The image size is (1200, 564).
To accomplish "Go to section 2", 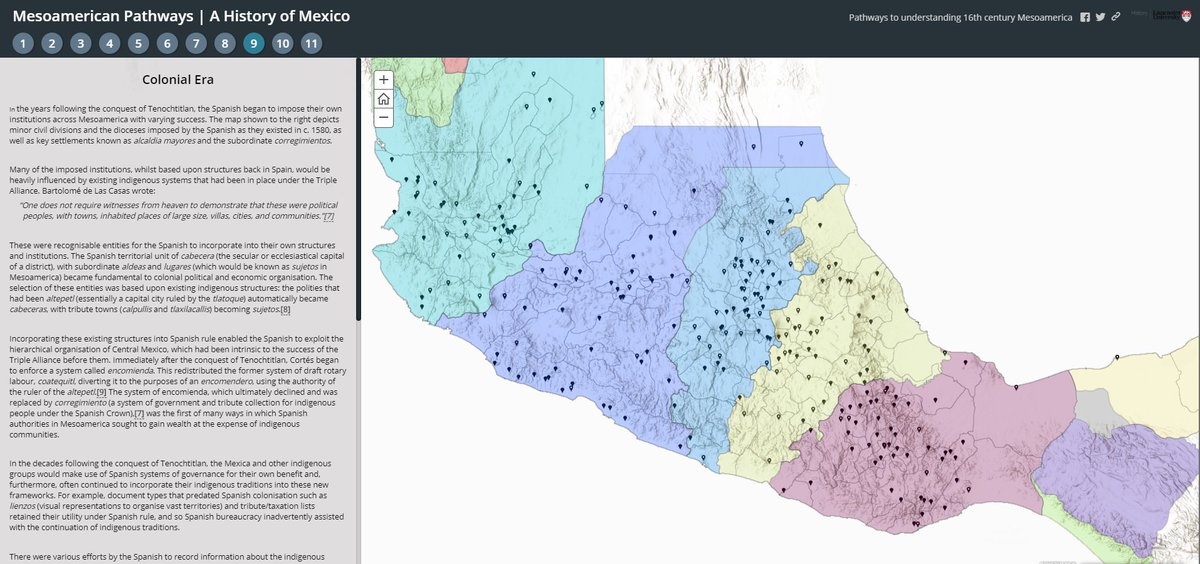I will 53,43.
